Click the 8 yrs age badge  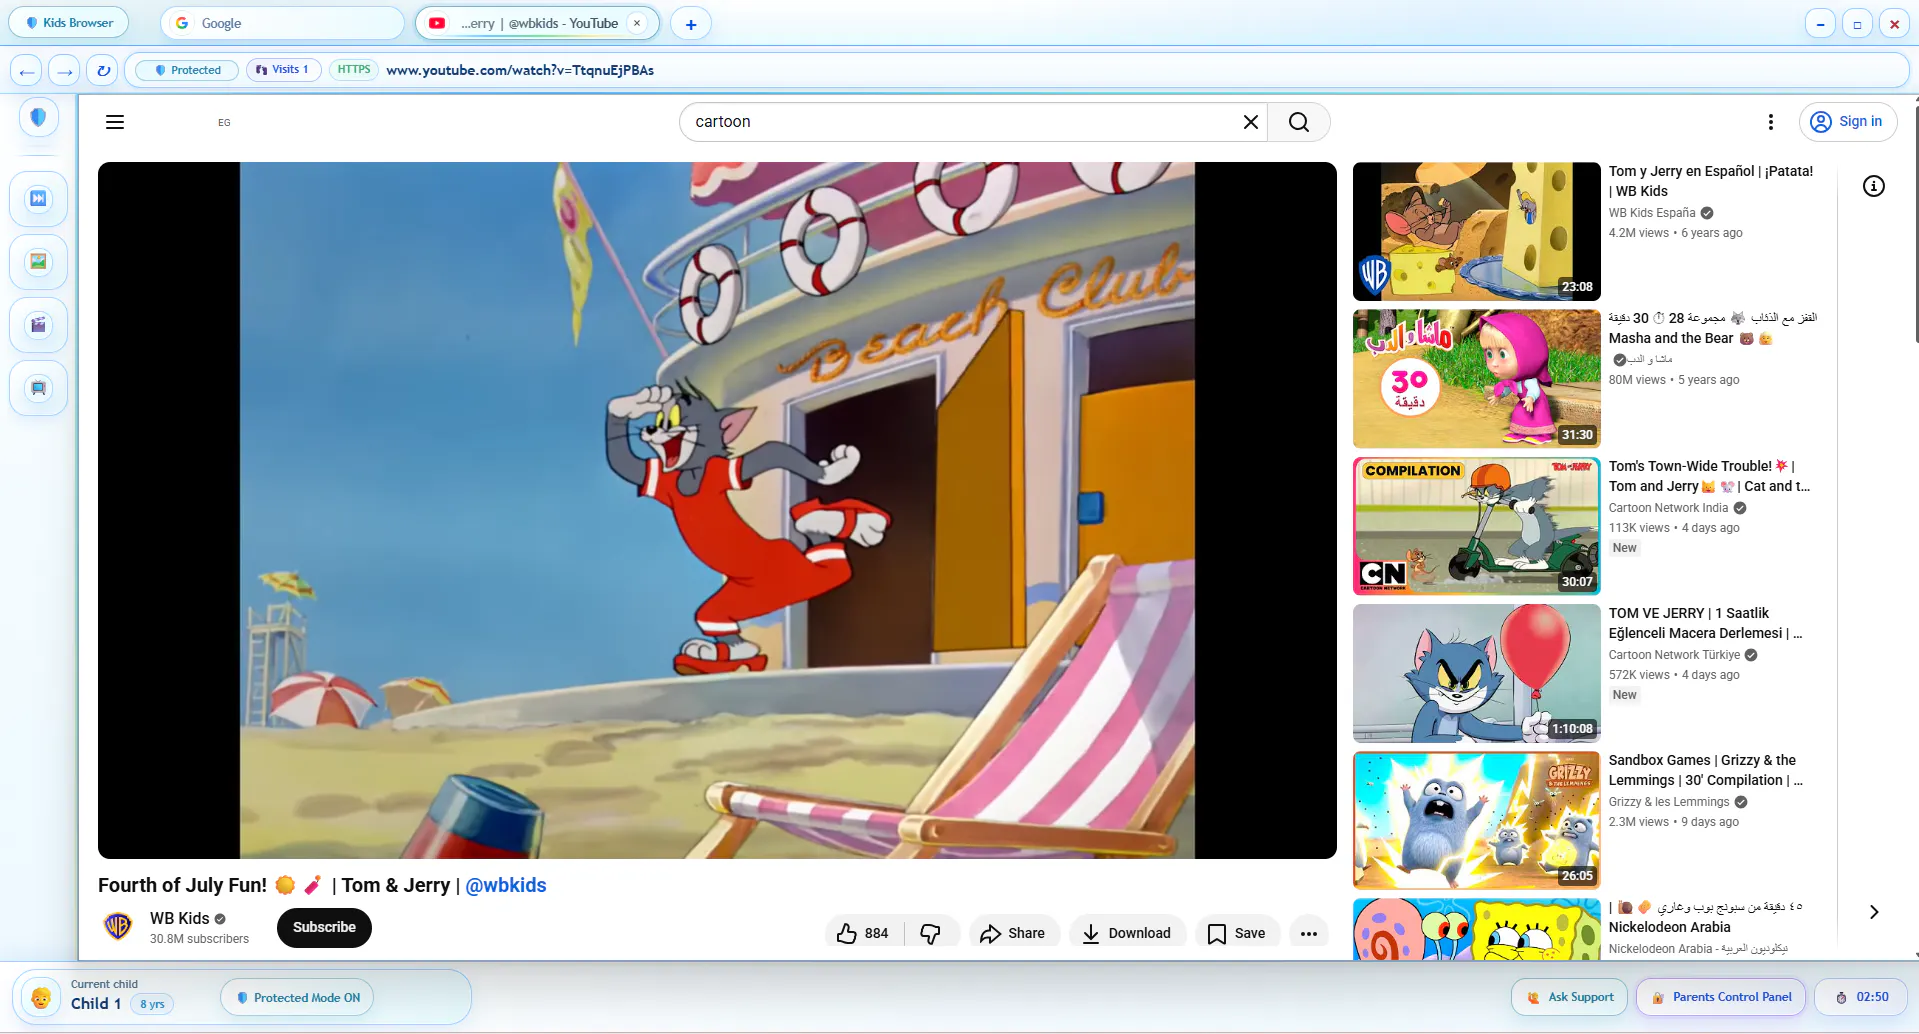click(152, 1004)
